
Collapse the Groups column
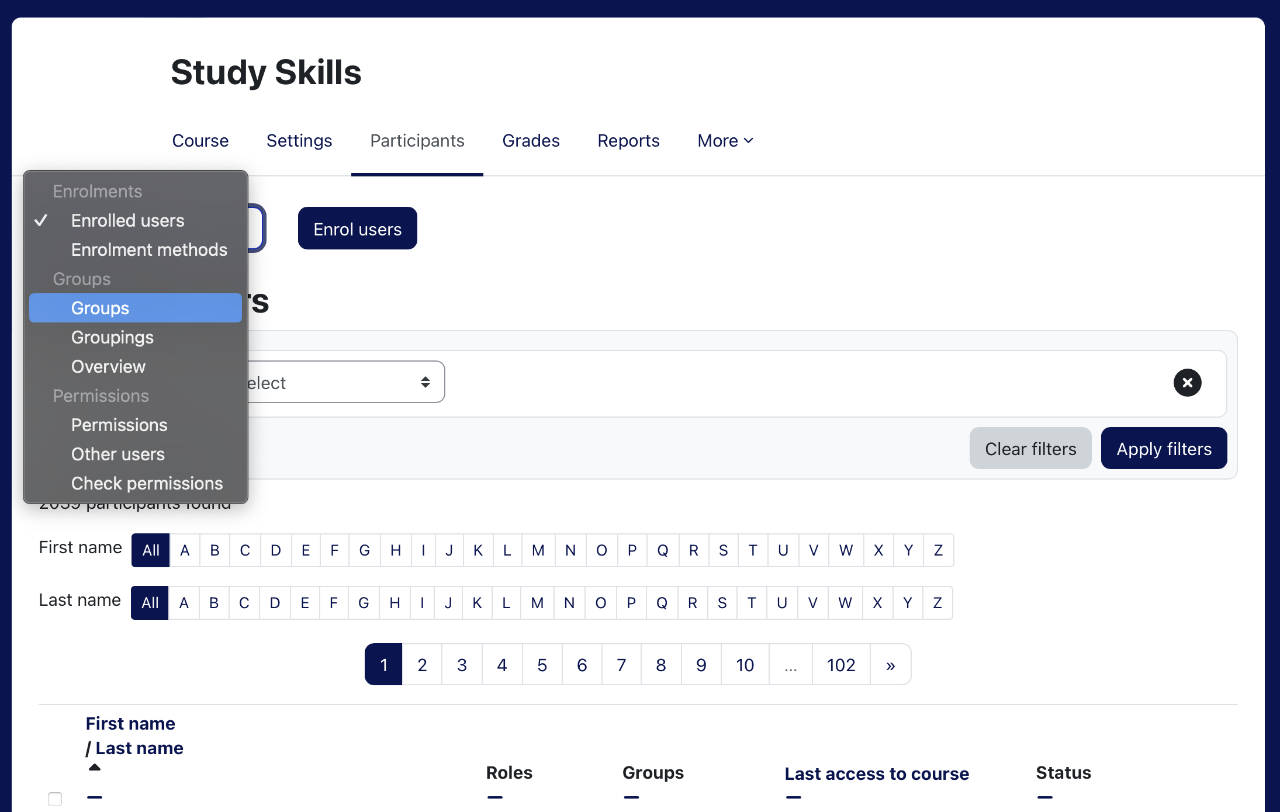tap(630, 797)
